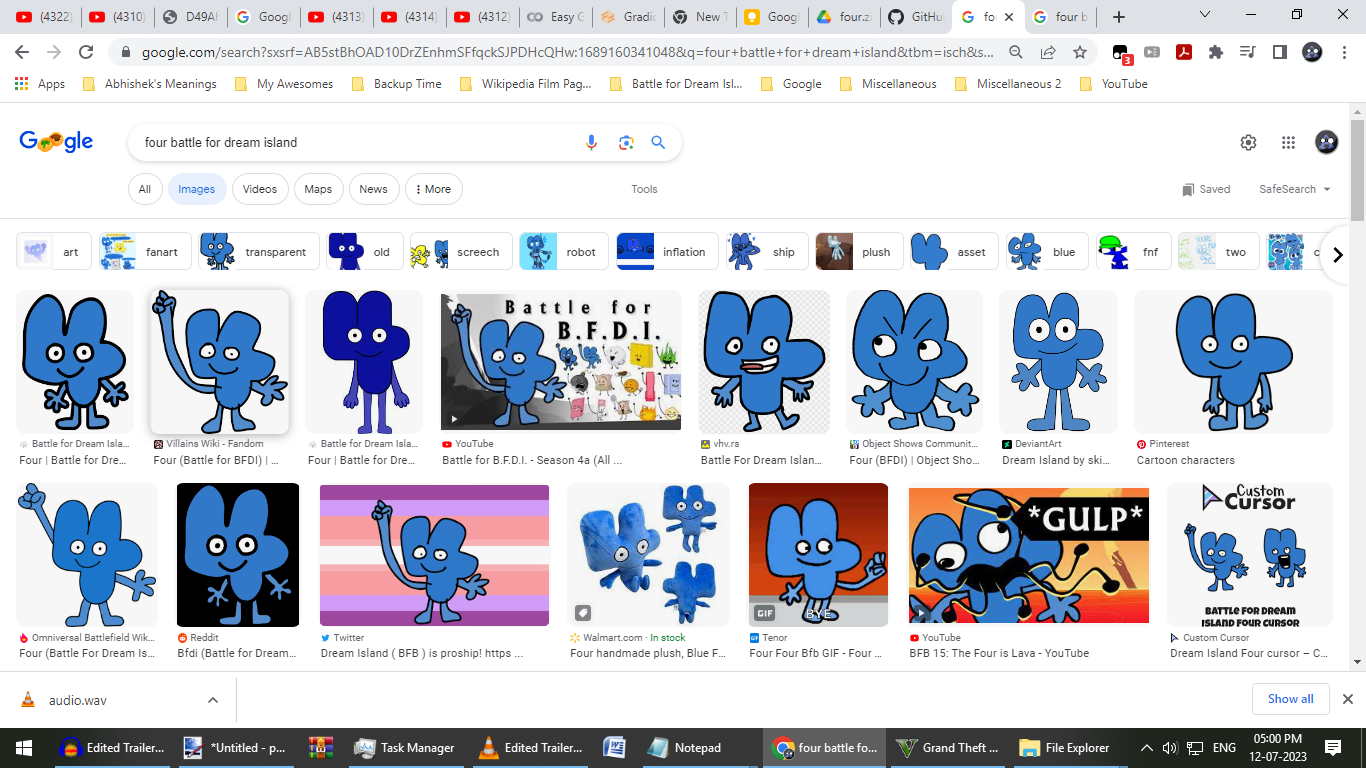Open the Google apps grid
The height and width of the screenshot is (768, 1366).
point(1288,143)
